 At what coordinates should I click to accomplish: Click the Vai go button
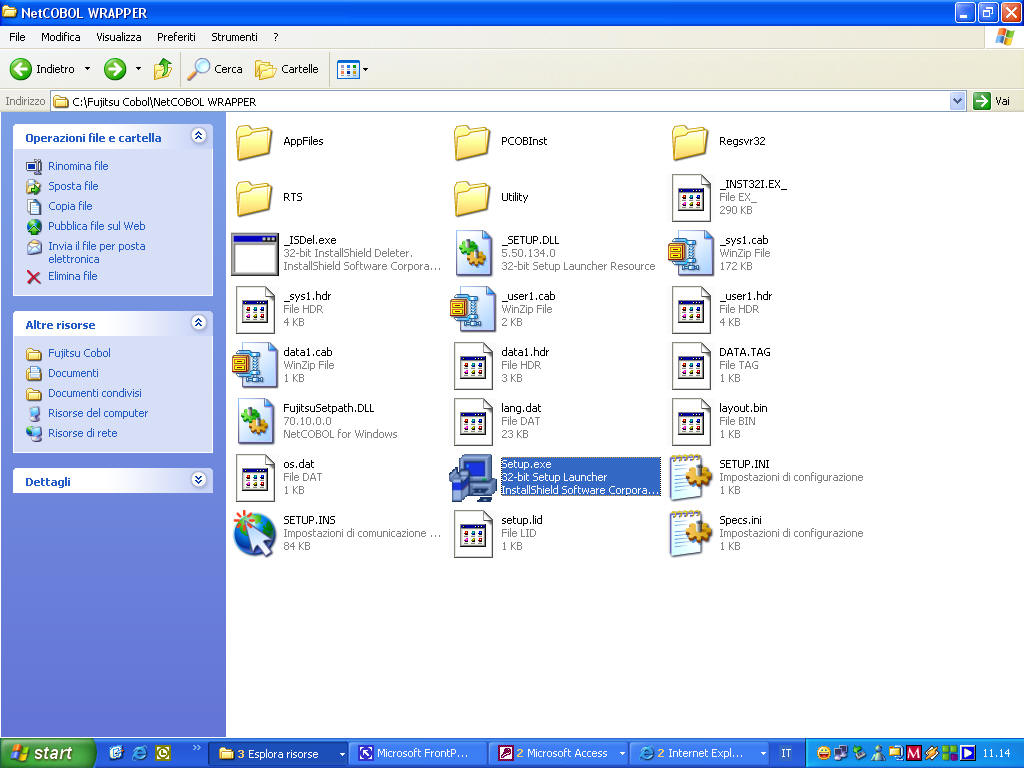tap(993, 101)
